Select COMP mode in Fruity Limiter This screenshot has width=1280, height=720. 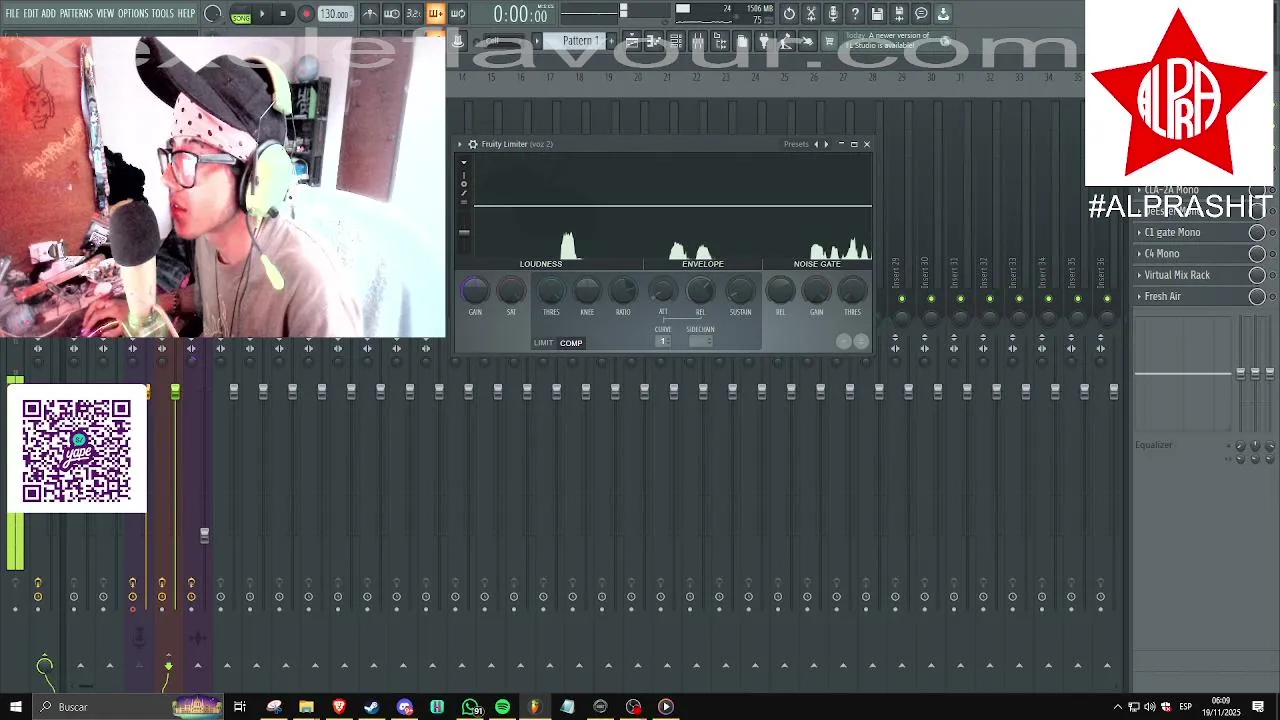coord(571,343)
